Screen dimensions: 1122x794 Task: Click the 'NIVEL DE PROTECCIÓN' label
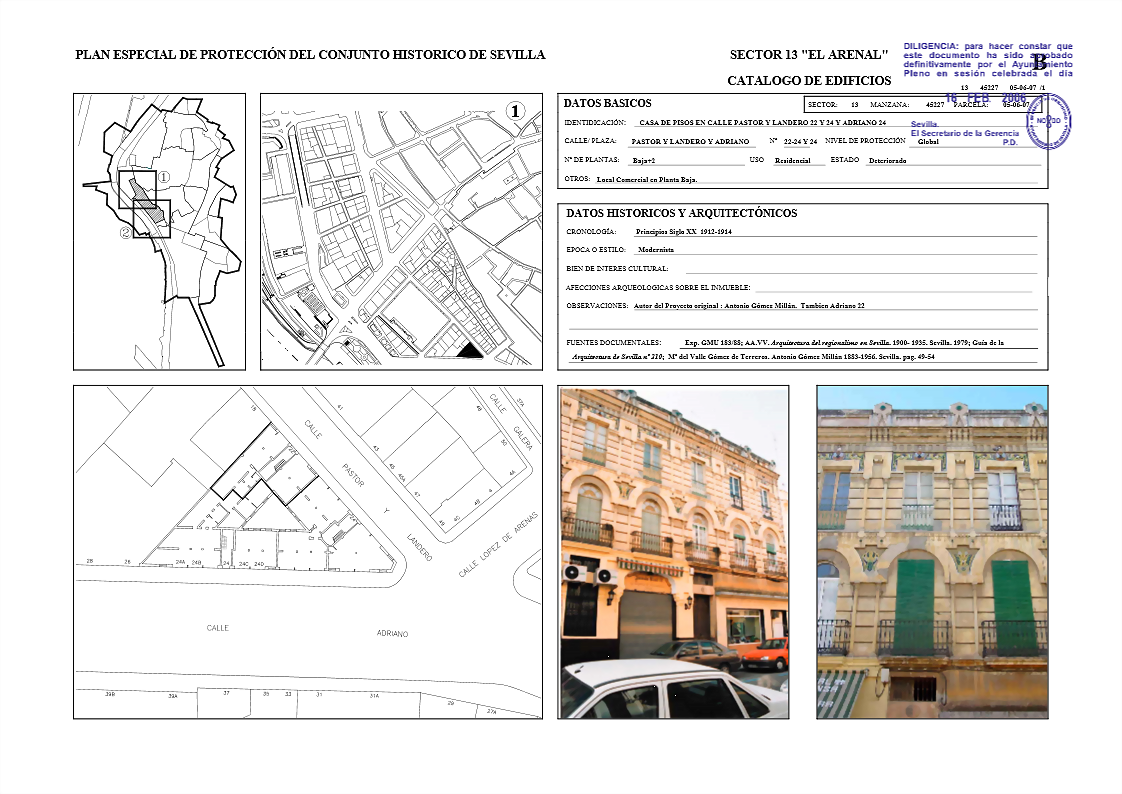[865, 141]
